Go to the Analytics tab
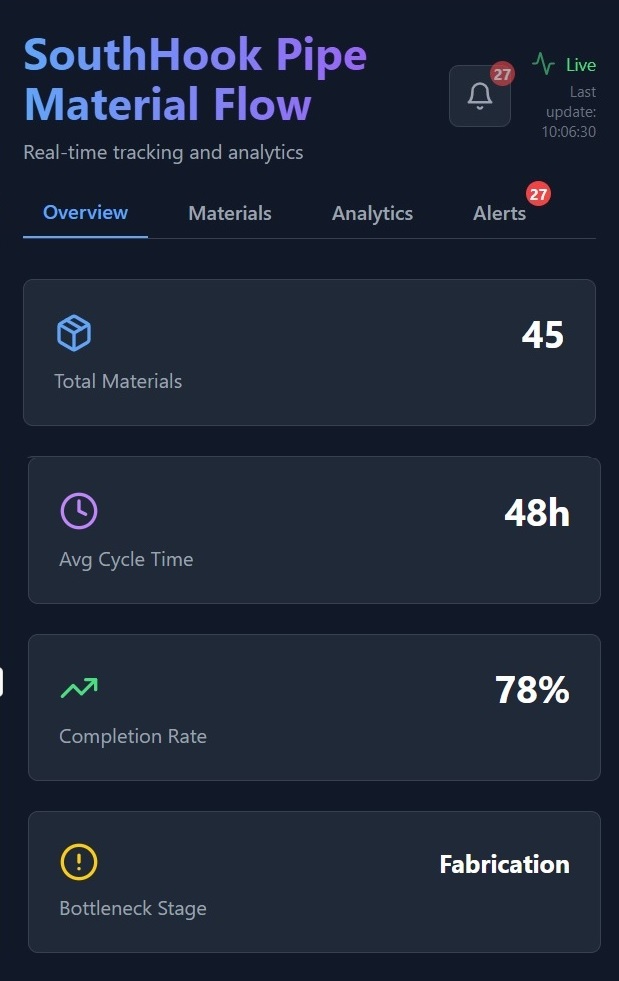 tap(372, 214)
